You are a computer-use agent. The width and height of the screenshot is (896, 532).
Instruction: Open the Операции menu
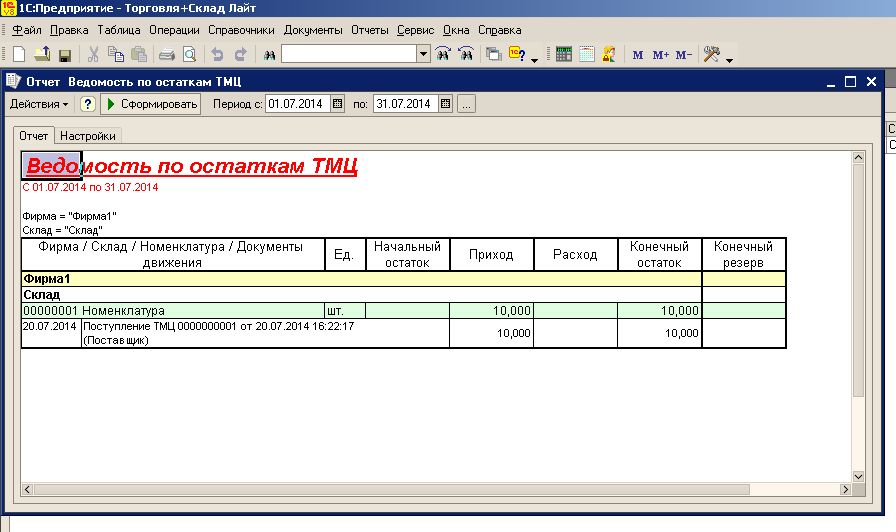pyautogui.click(x=174, y=30)
